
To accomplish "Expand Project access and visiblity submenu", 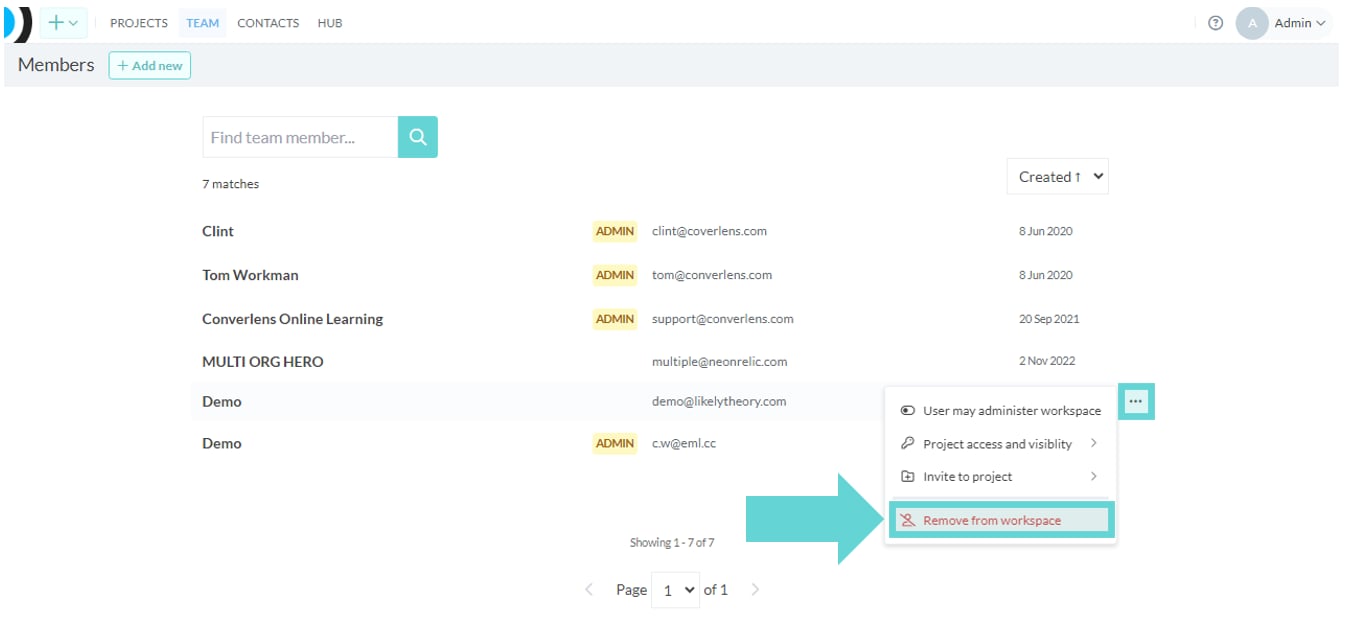I will point(1001,444).
